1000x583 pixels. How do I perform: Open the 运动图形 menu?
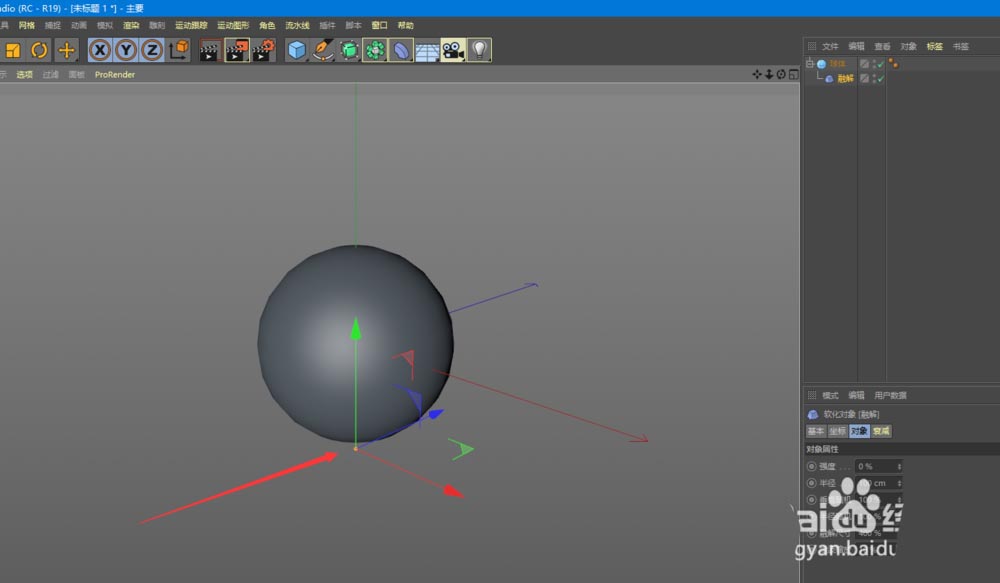[232, 25]
